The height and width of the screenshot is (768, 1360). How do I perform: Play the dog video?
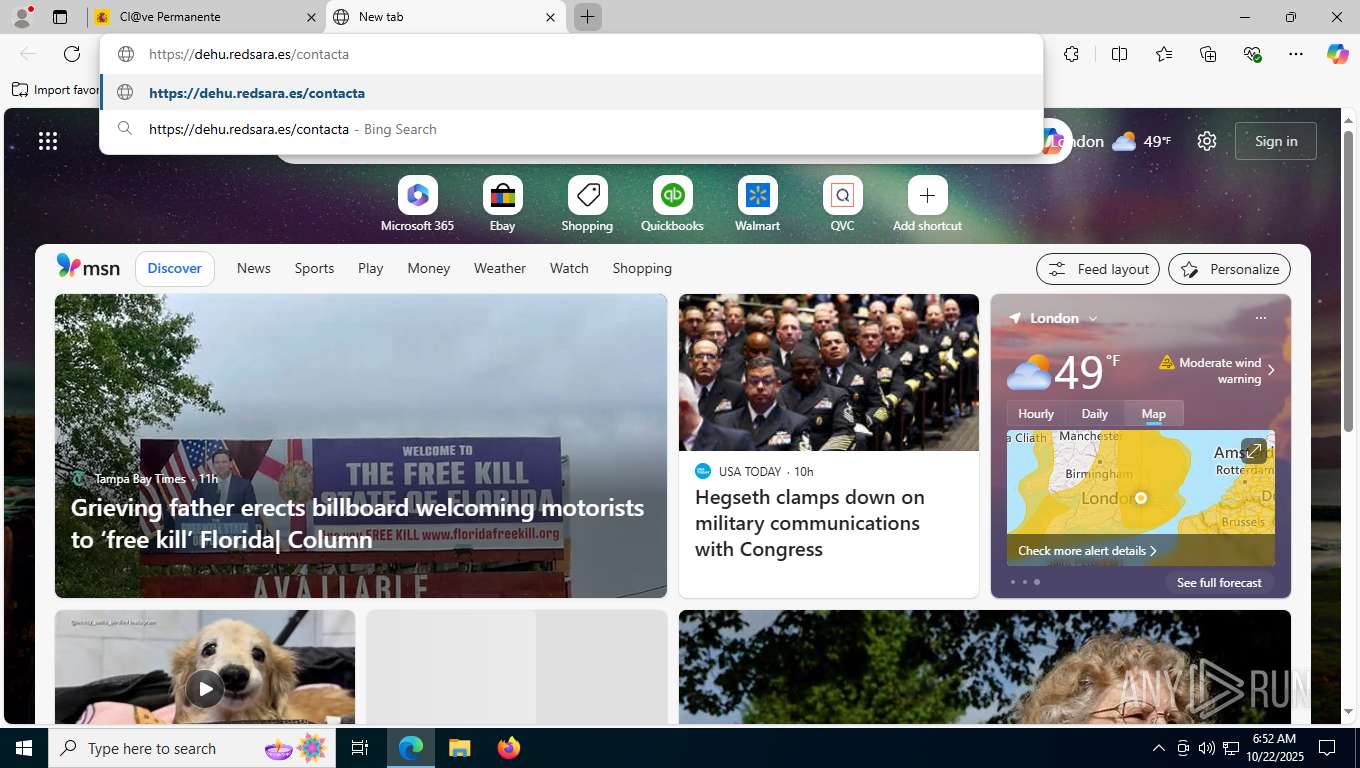tap(205, 688)
